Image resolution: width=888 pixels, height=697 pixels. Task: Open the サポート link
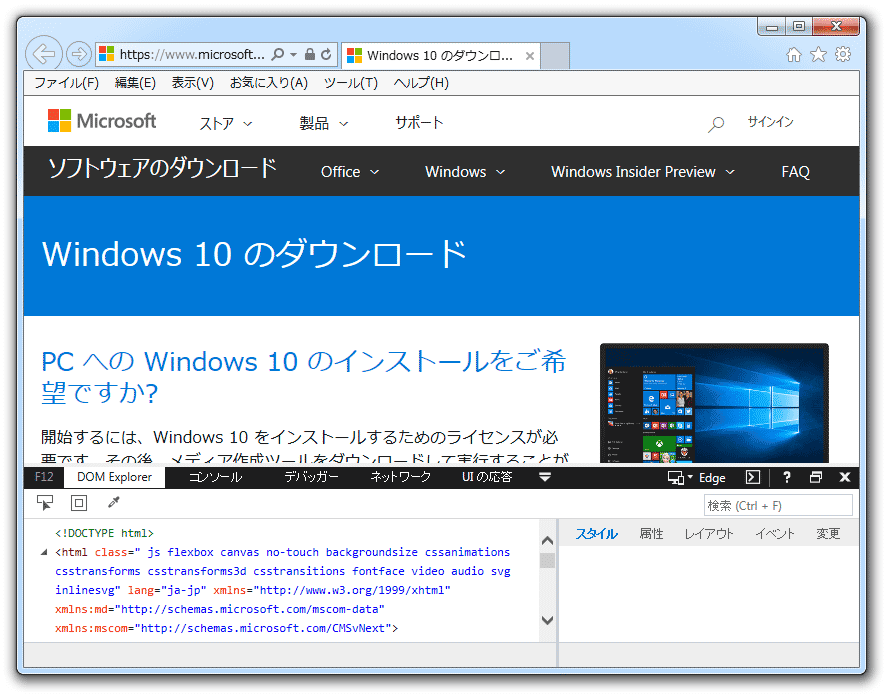419,122
